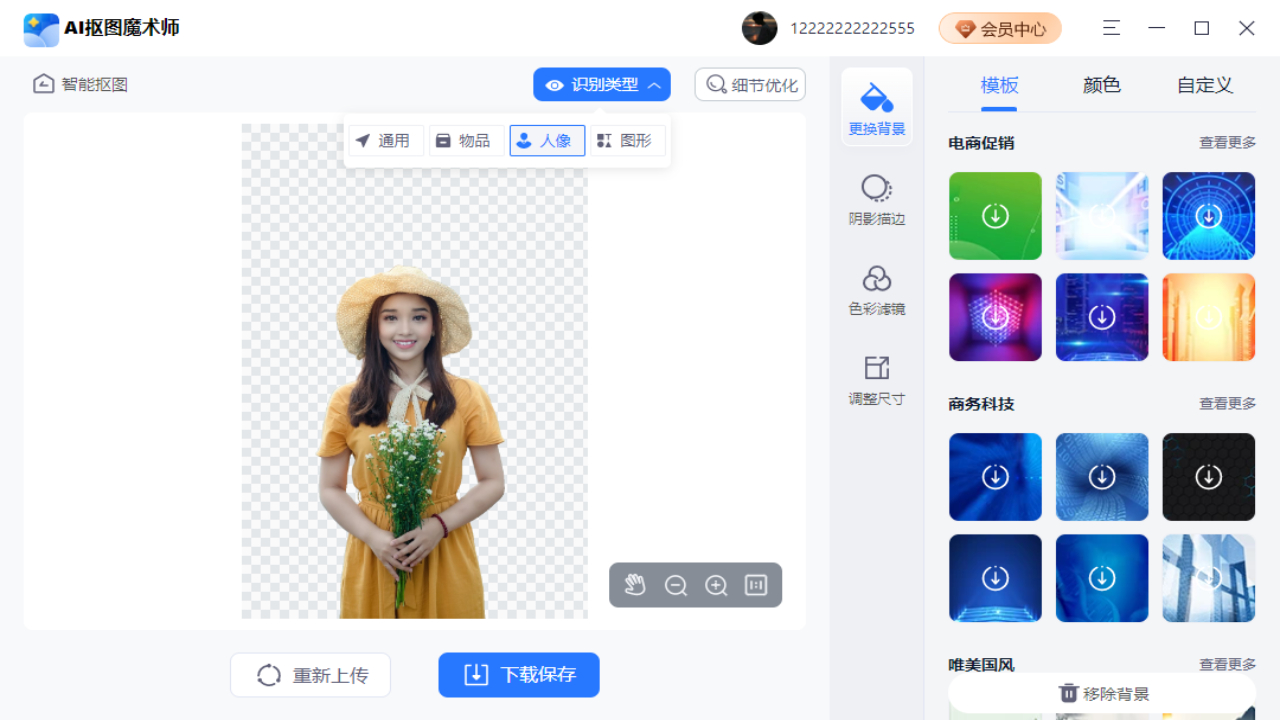Apply the green 电商促销 background template
1280x720 pixels.
[995, 216]
